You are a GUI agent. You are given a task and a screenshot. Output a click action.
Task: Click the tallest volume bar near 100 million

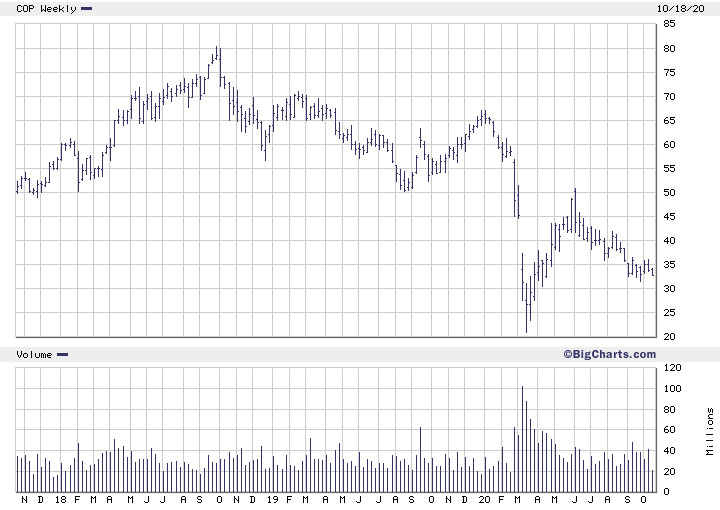(x=523, y=439)
